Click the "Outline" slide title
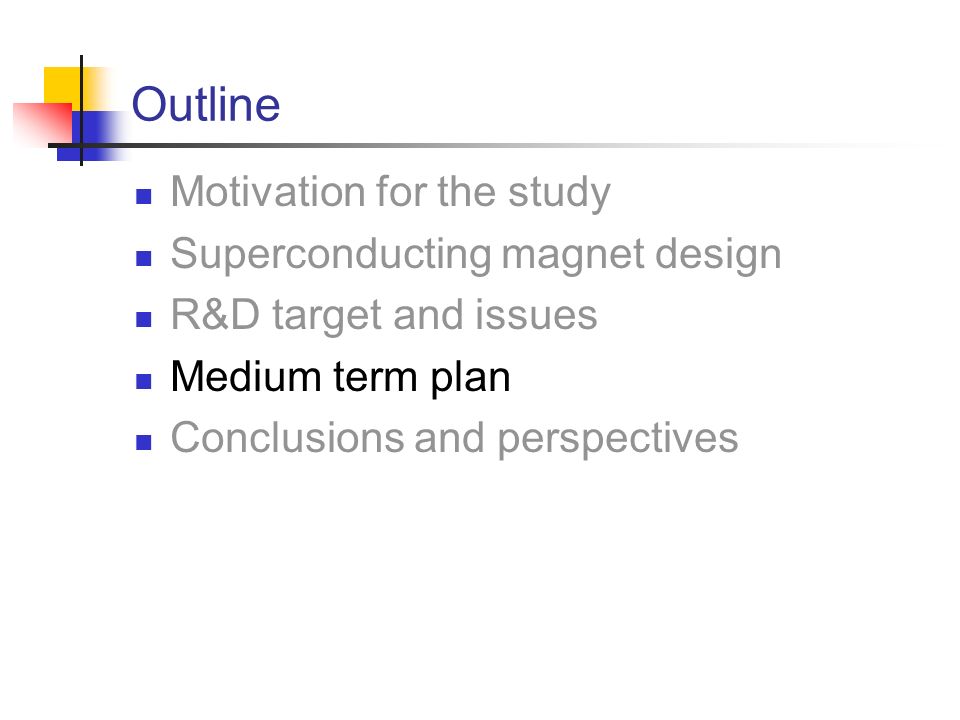 coord(206,104)
